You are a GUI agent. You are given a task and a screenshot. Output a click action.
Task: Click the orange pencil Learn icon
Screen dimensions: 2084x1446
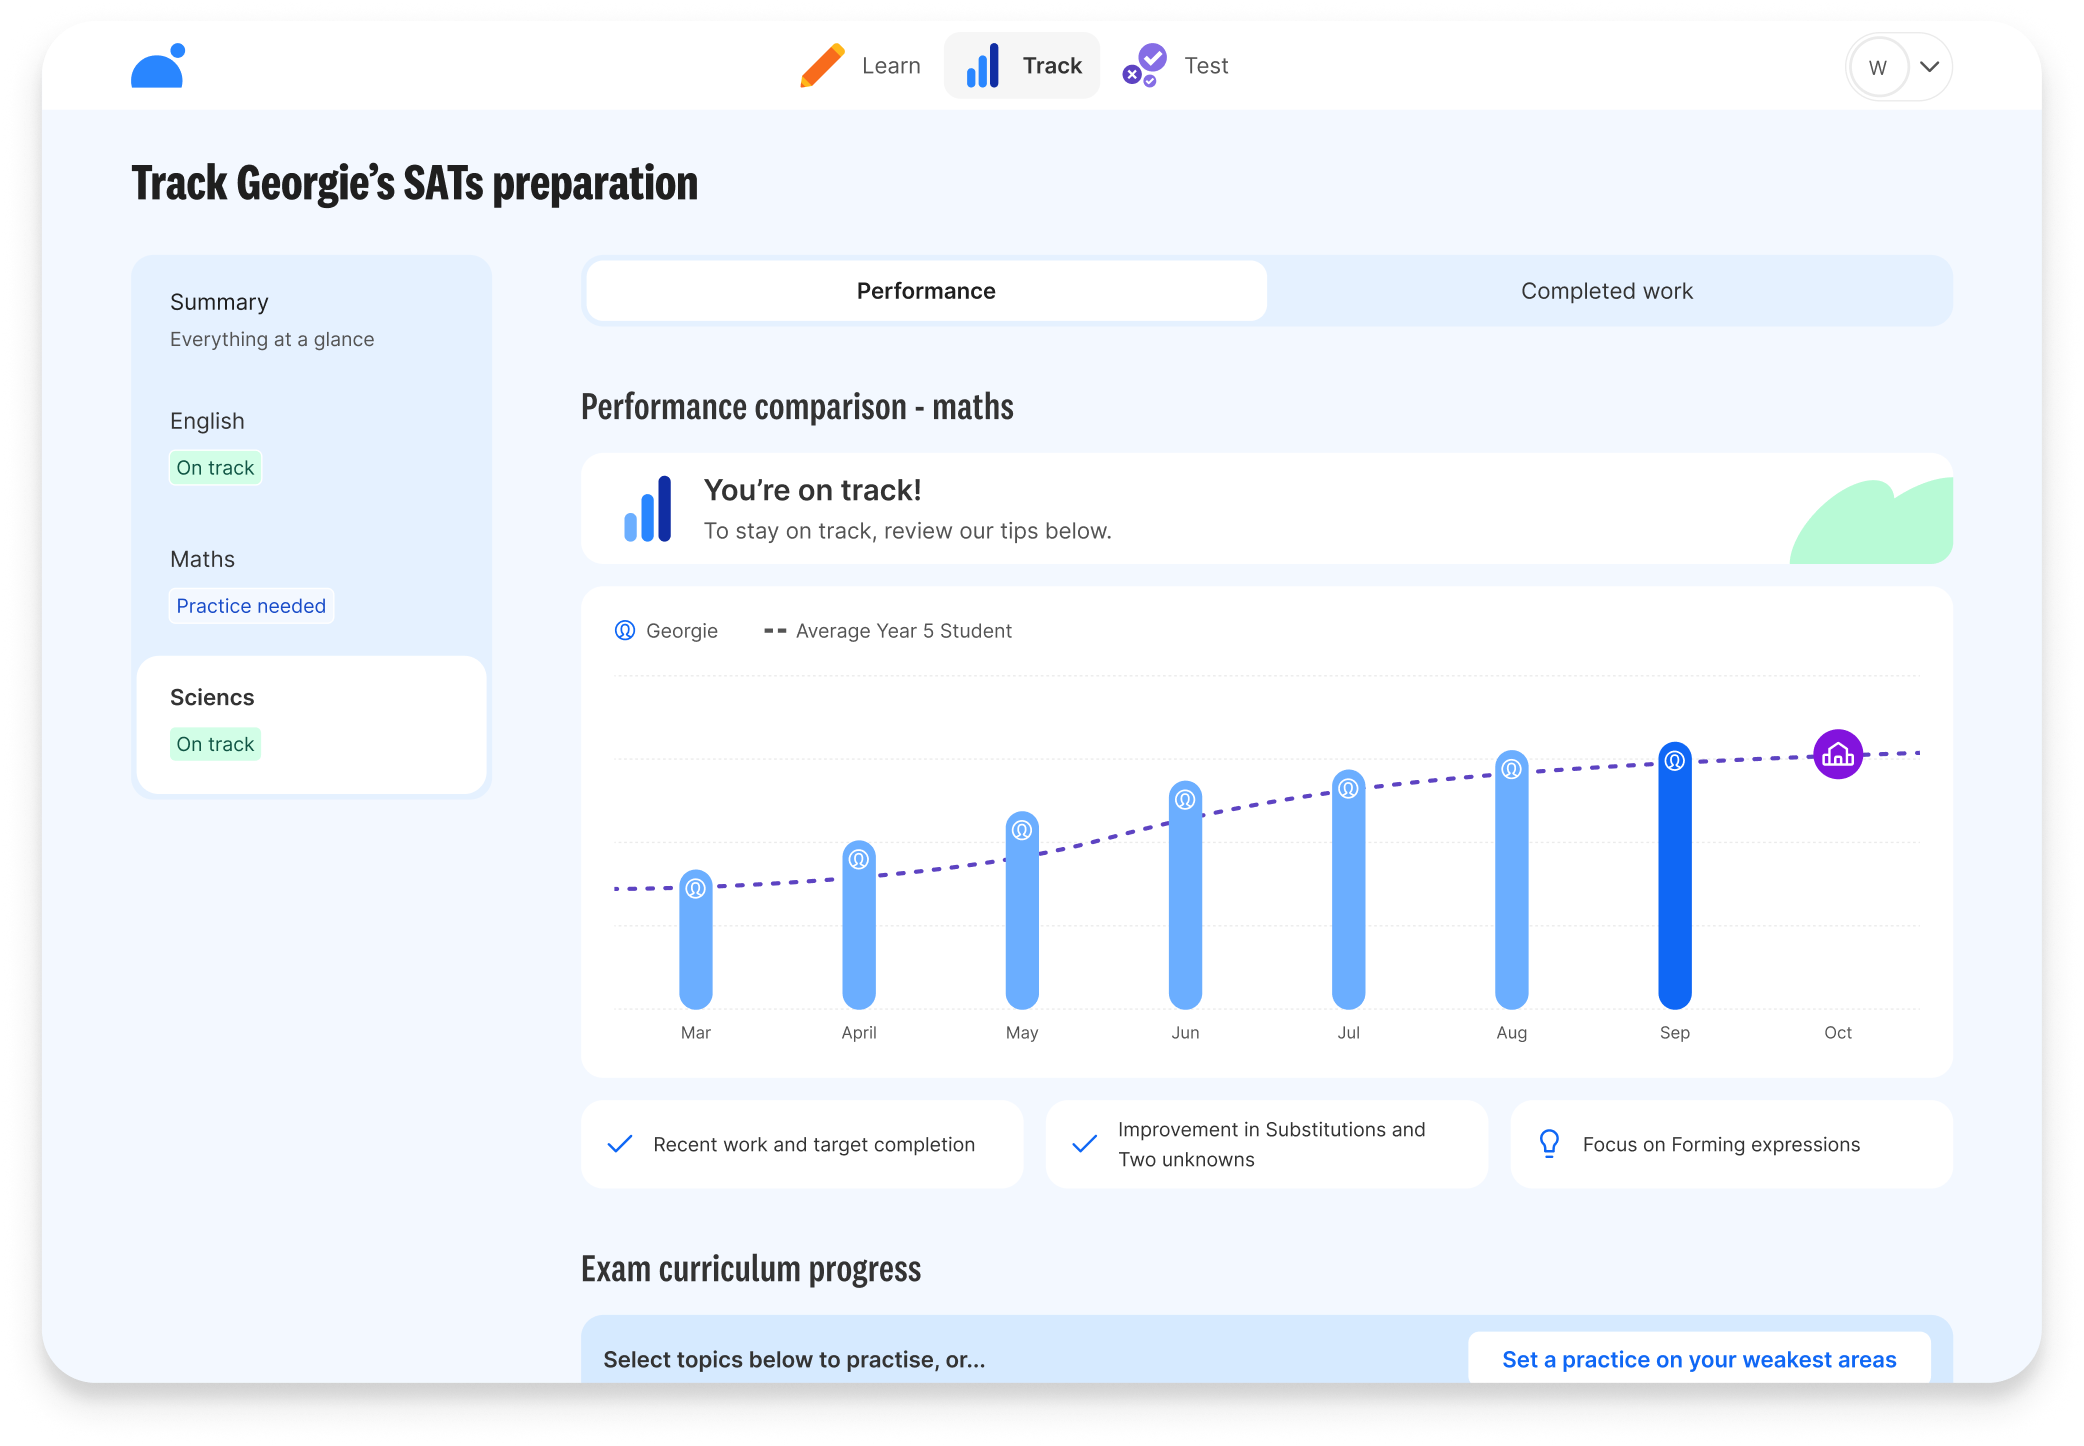[x=823, y=66]
